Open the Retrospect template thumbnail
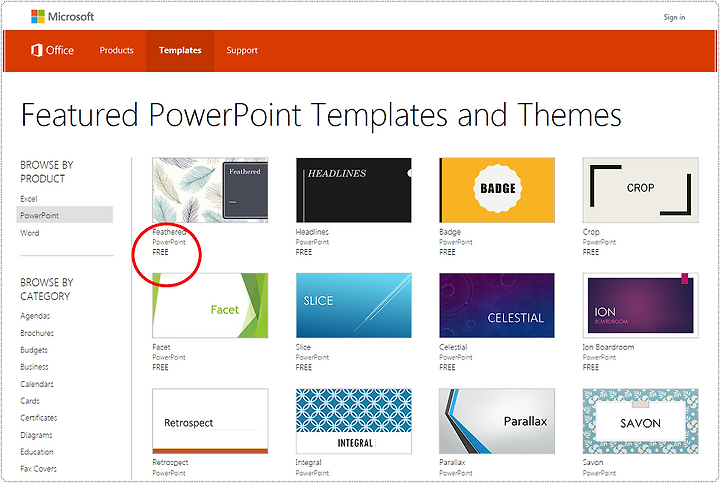 tap(210, 421)
